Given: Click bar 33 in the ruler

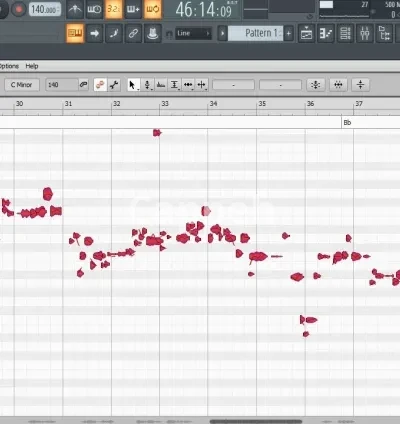Looking at the screenshot, I should pos(165,104).
